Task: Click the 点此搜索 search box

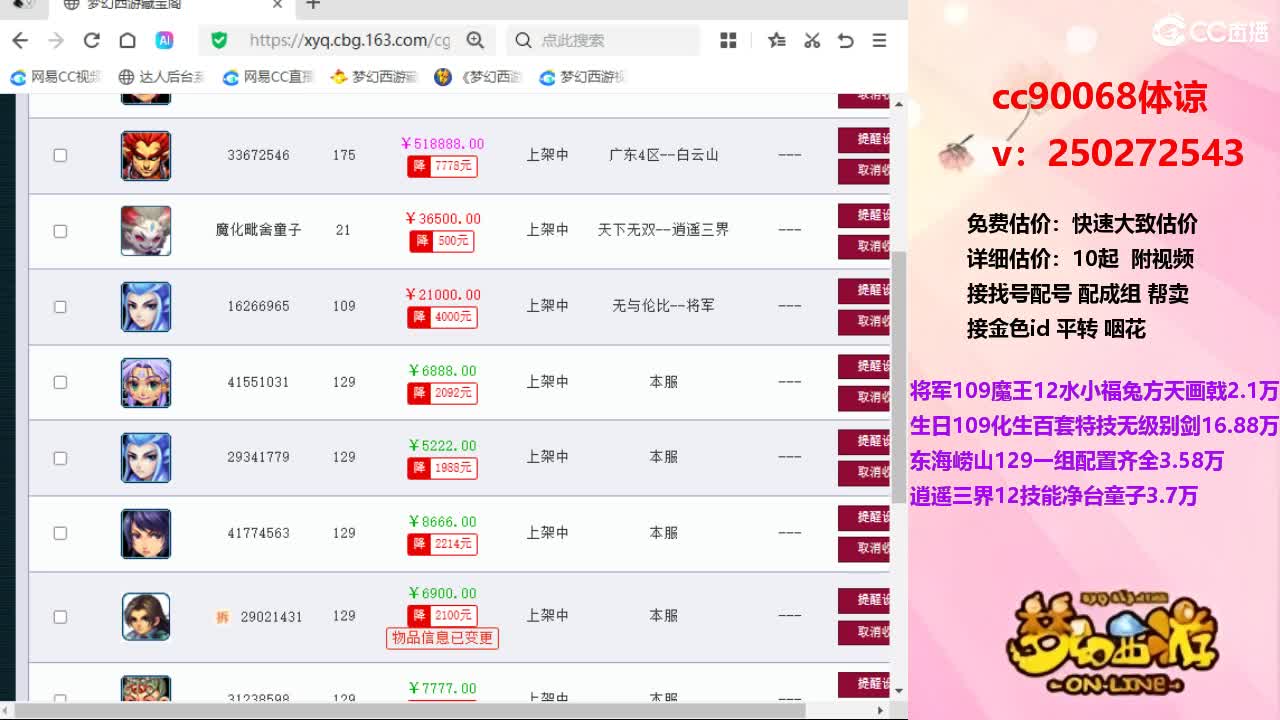Action: [605, 40]
